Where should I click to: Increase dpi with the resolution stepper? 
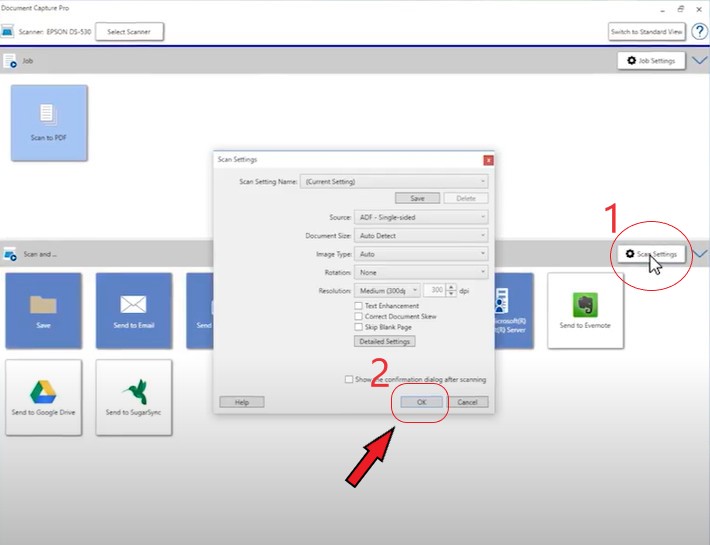coord(451,287)
